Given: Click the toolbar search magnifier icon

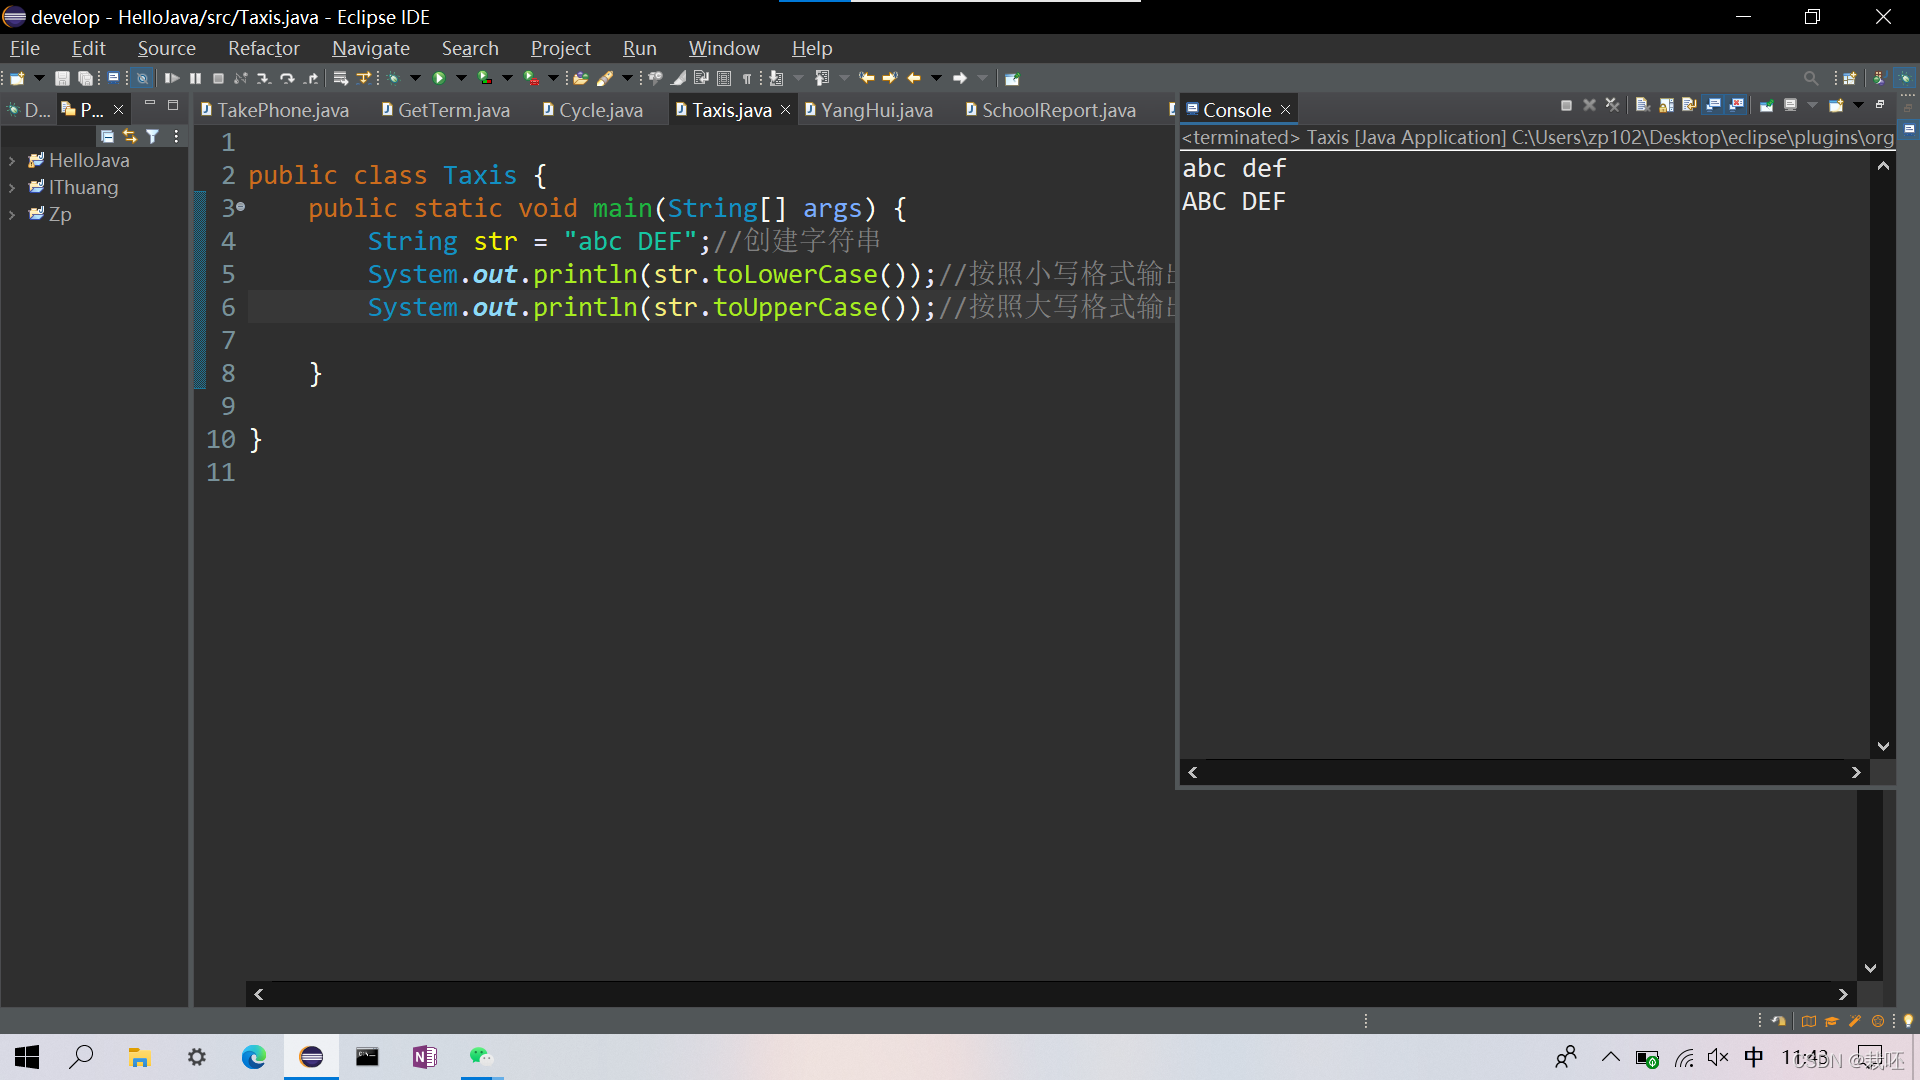Looking at the screenshot, I should point(1810,78).
